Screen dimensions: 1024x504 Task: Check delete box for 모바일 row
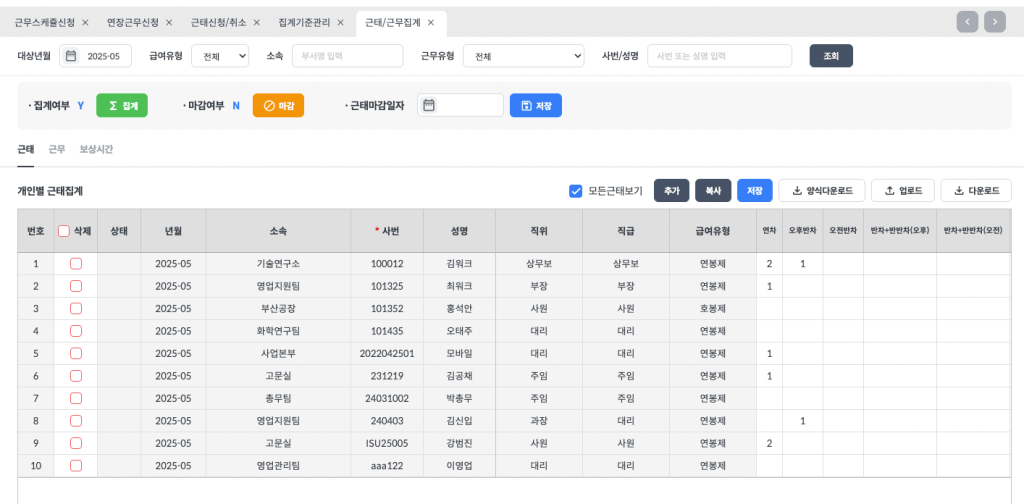[76, 353]
